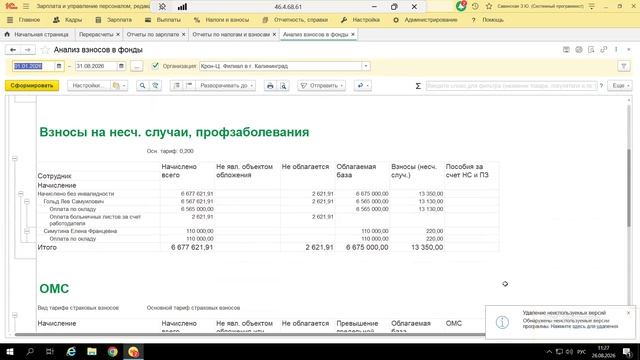Click the horizontal scrollbar thumb
This screenshot has width=640, height=360.
[x=250, y=335]
